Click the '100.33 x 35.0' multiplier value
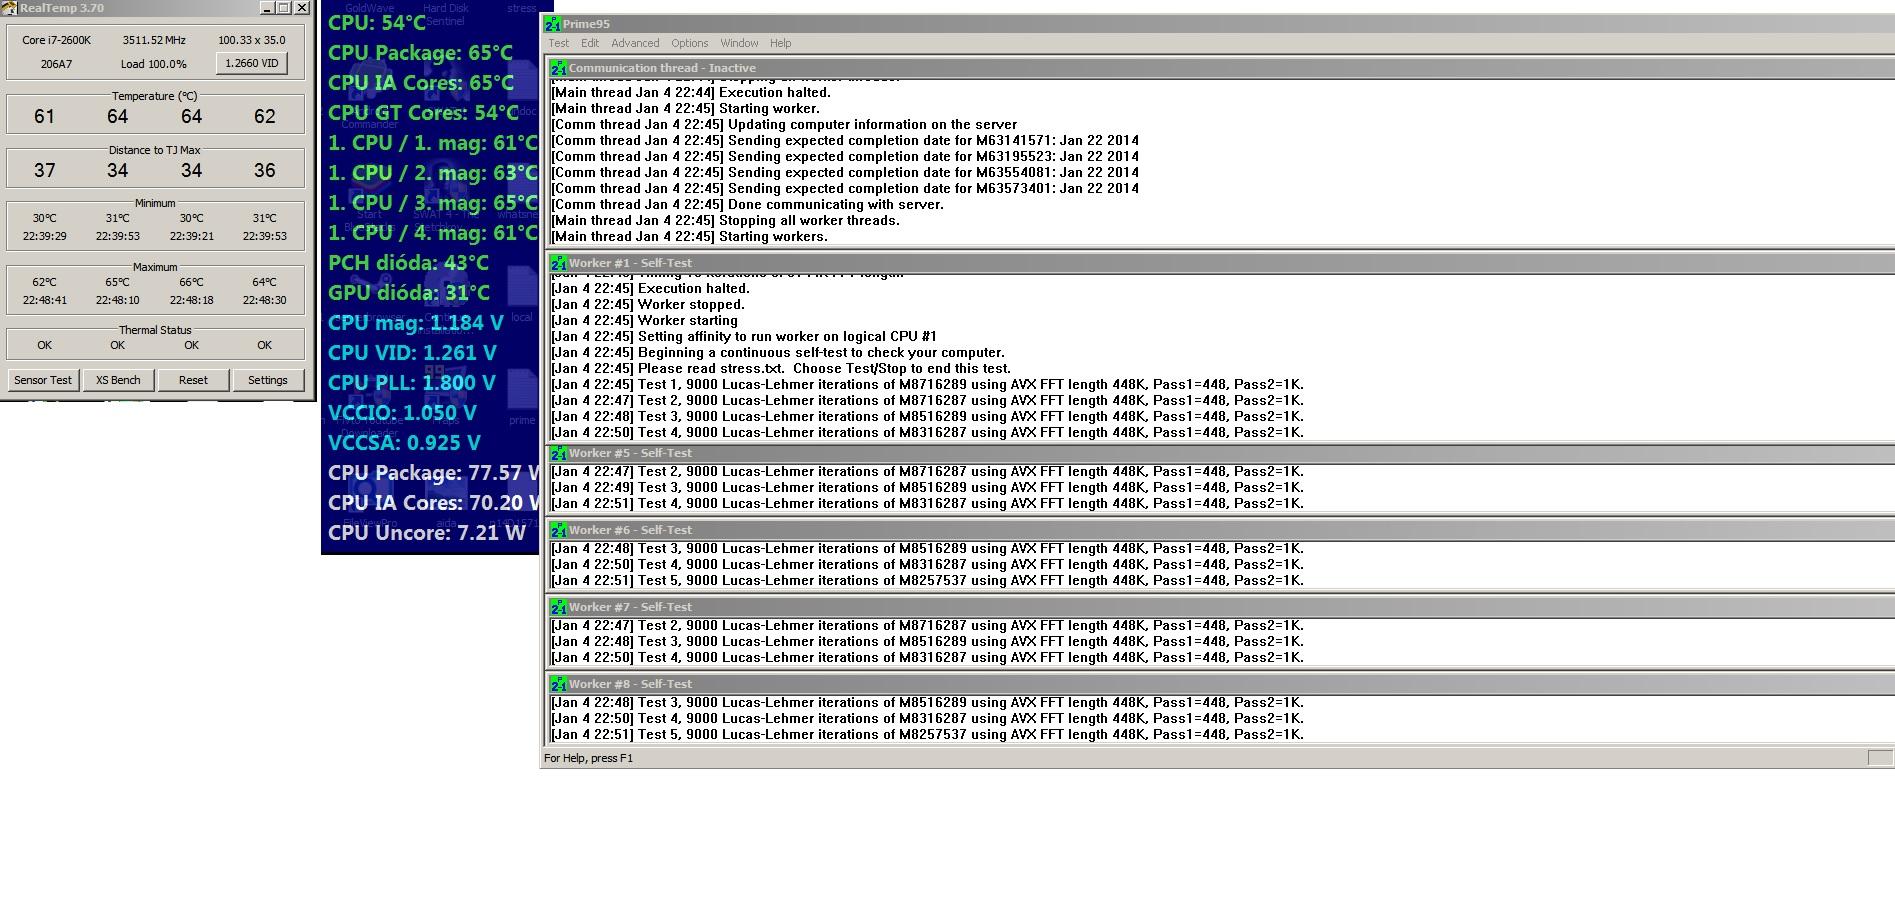The height and width of the screenshot is (915, 1895). [x=252, y=40]
